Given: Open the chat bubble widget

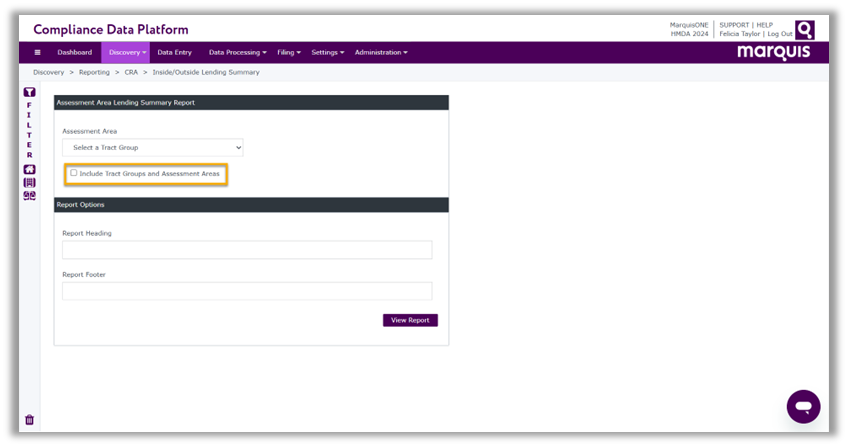Looking at the screenshot, I should pyautogui.click(x=803, y=407).
